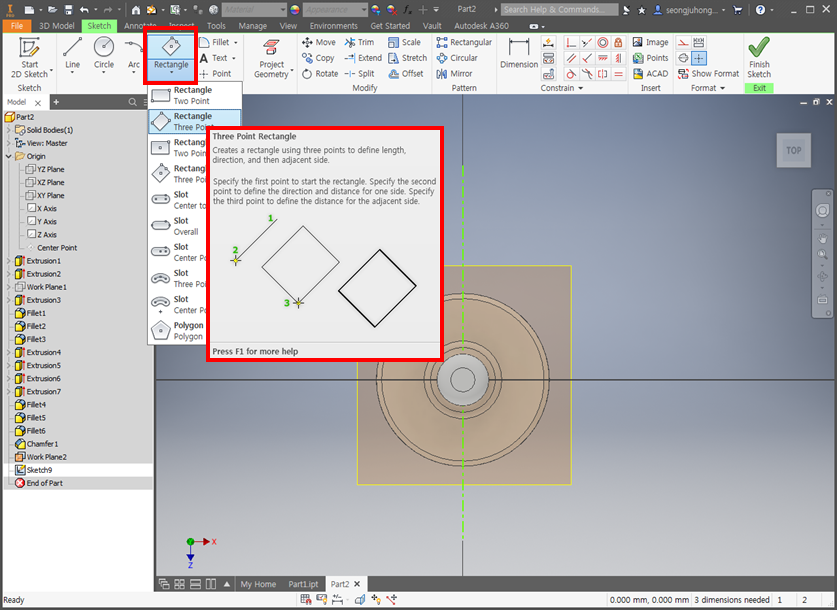Click End of Part marker

pyautogui.click(x=44, y=483)
